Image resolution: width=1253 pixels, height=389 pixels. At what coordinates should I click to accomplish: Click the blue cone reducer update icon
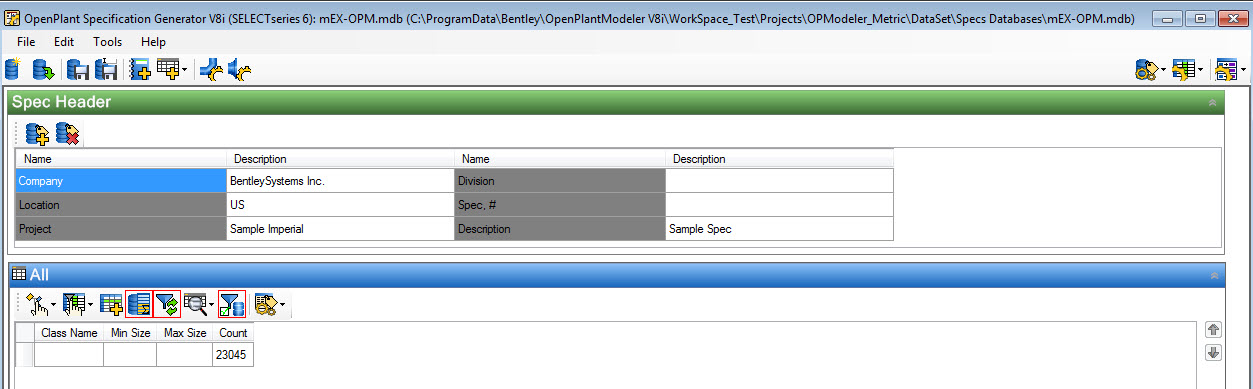point(239,69)
